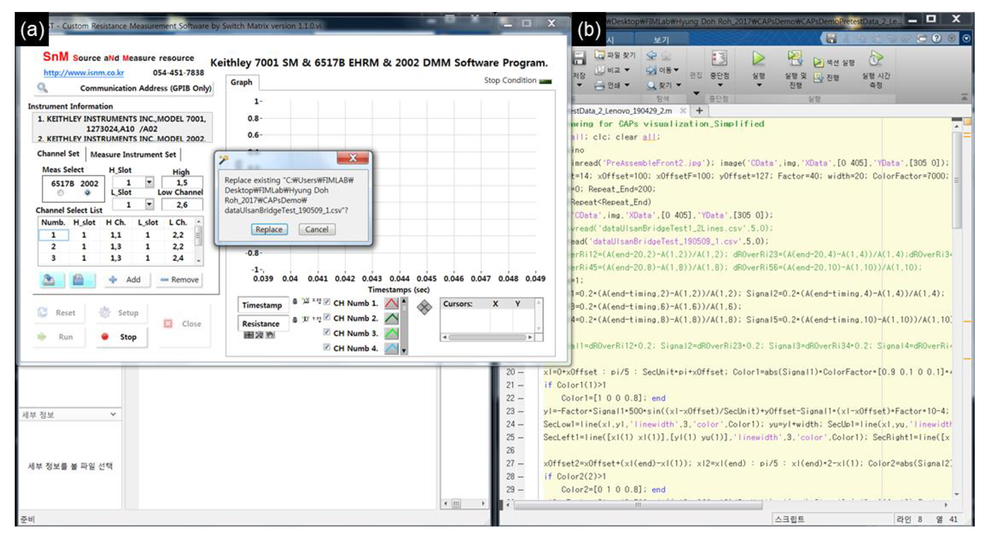This screenshot has height=537, width=986.
Task: Open the L_Slot dropdown
Action: 149,204
